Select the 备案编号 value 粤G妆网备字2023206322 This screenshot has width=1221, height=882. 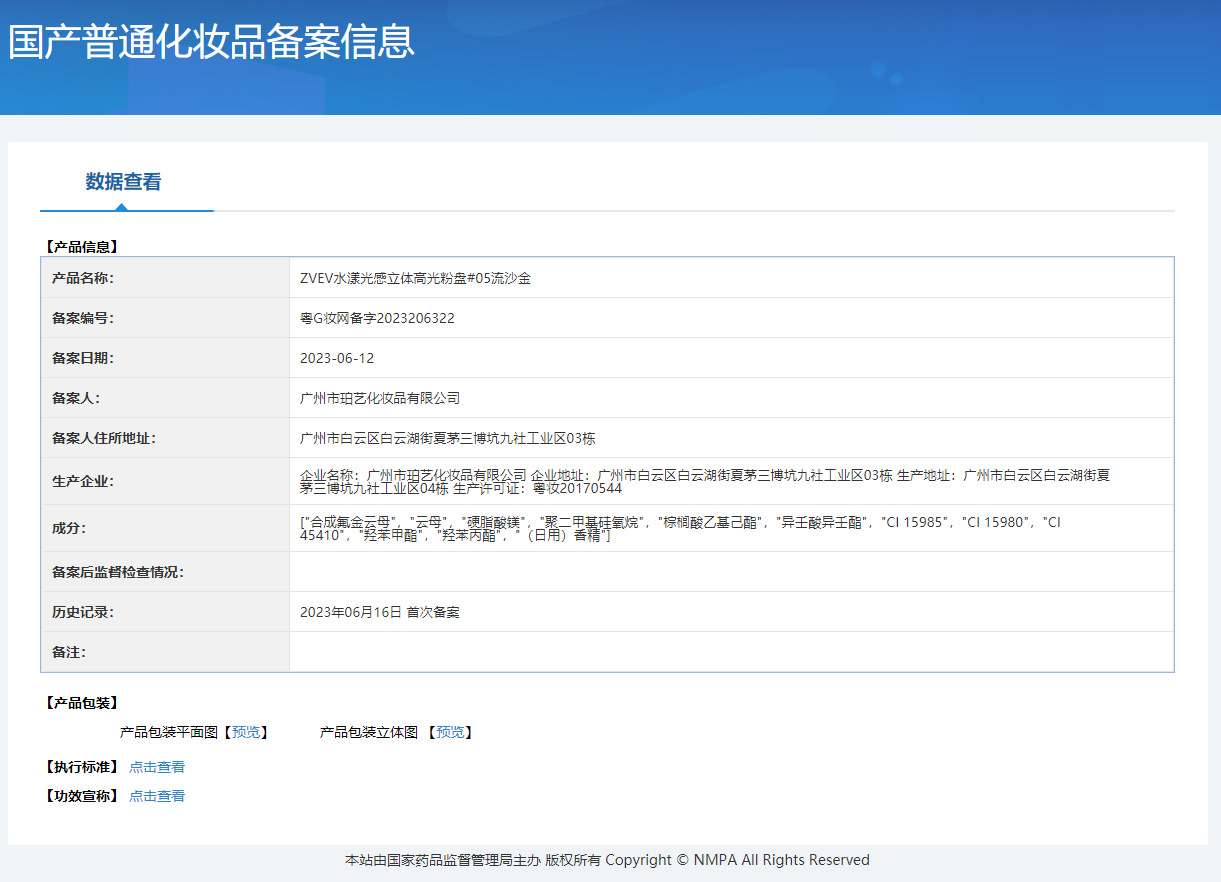point(377,318)
